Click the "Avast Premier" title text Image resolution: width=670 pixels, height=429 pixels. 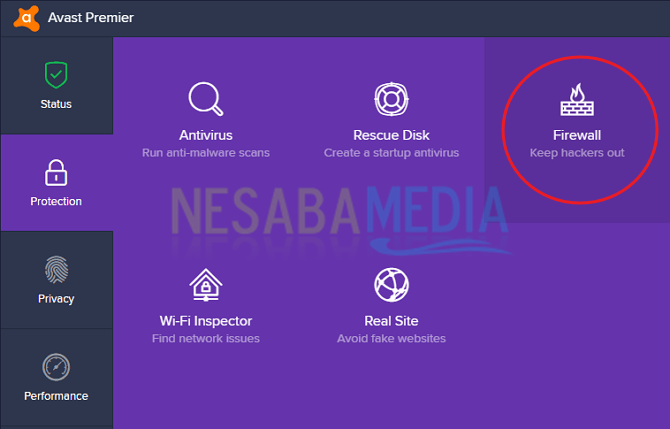(91, 18)
